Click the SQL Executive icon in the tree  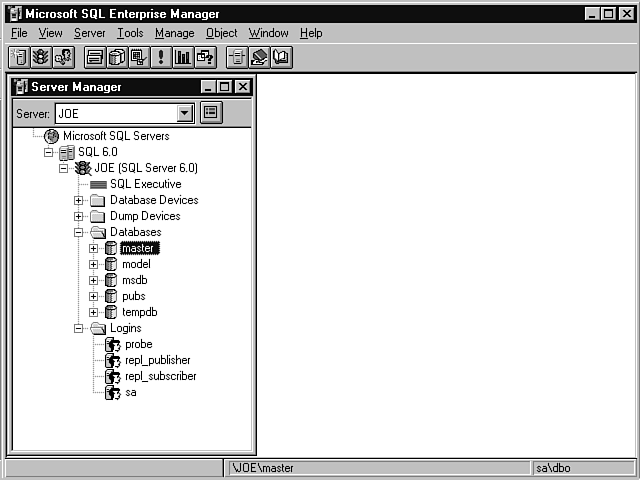pos(98,184)
